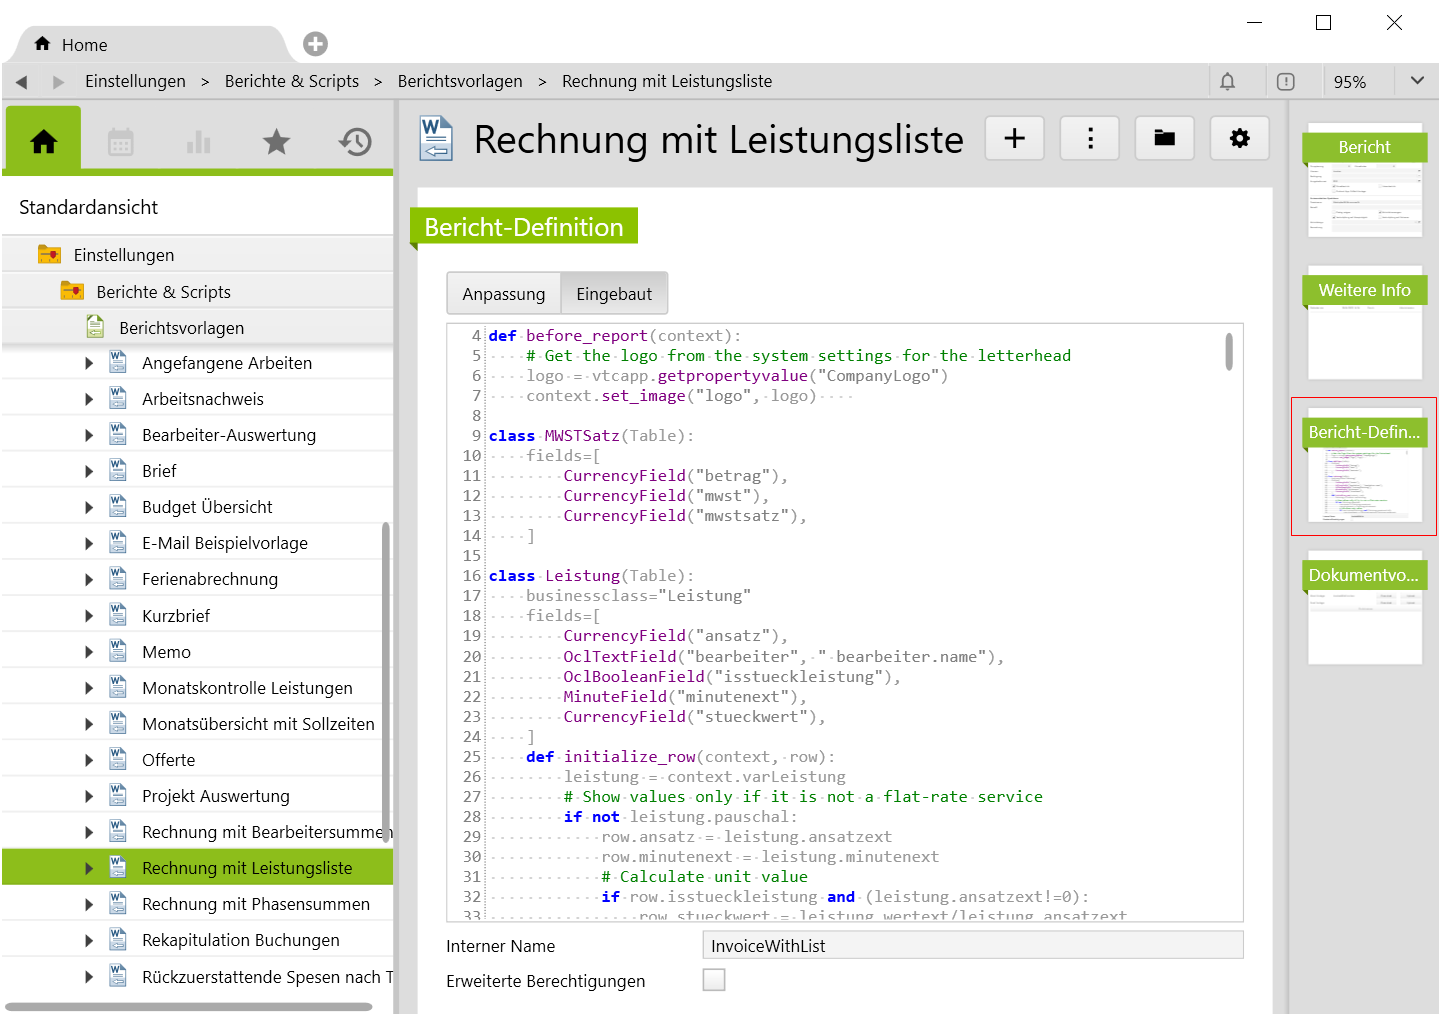Click the folder icon button in header

(x=1164, y=138)
